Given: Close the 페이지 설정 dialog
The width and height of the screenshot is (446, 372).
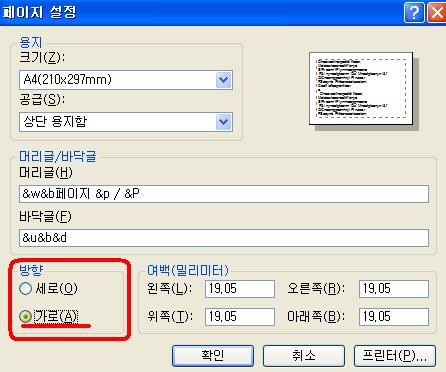Looking at the screenshot, I should 437,12.
